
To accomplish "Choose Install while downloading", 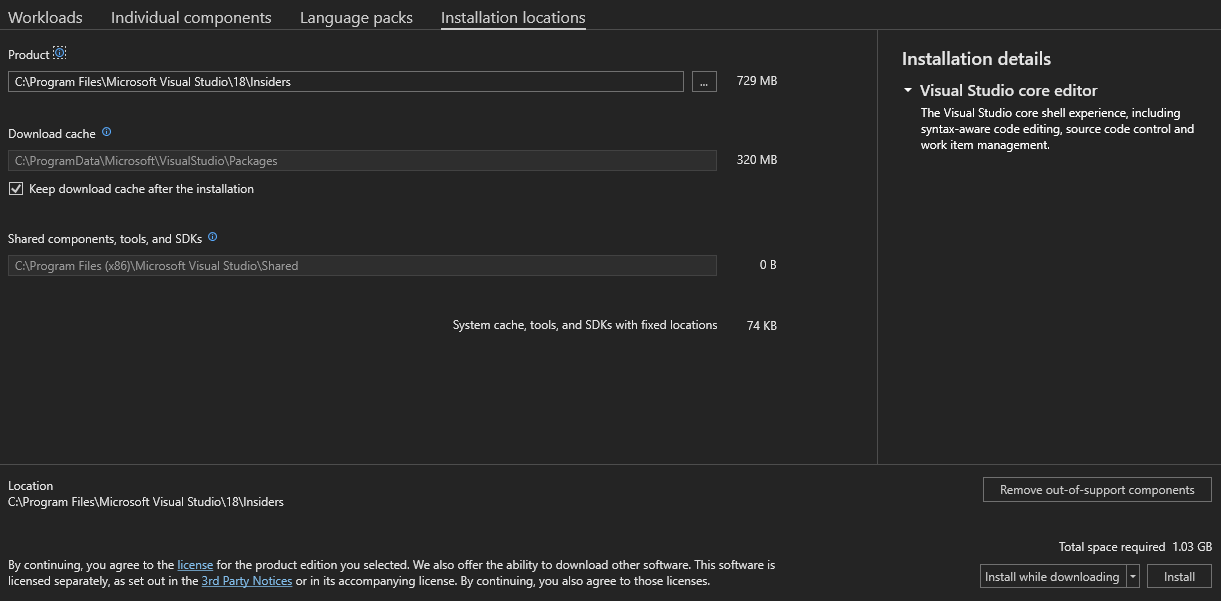I will 1052,576.
